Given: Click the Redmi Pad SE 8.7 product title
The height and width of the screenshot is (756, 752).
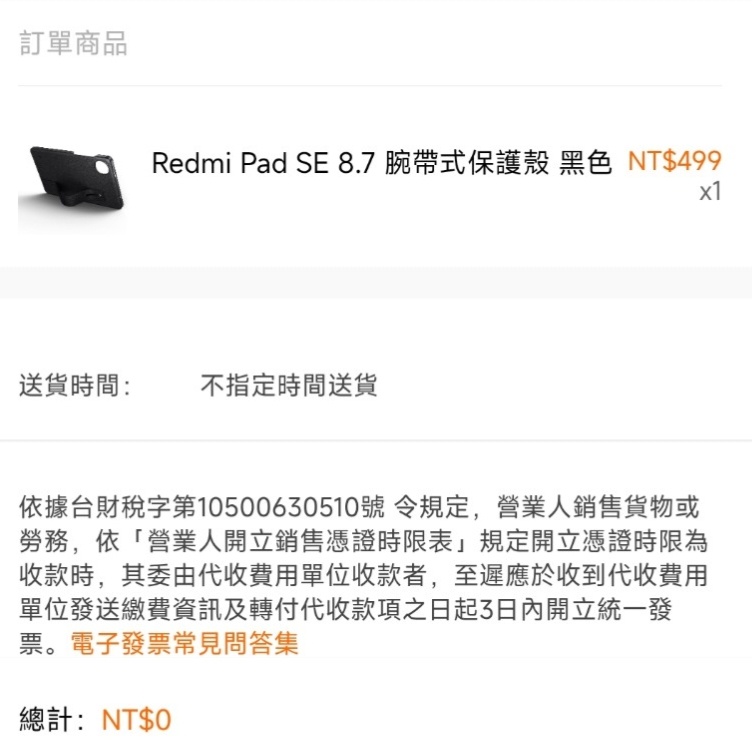Looking at the screenshot, I should click(x=381, y=162).
